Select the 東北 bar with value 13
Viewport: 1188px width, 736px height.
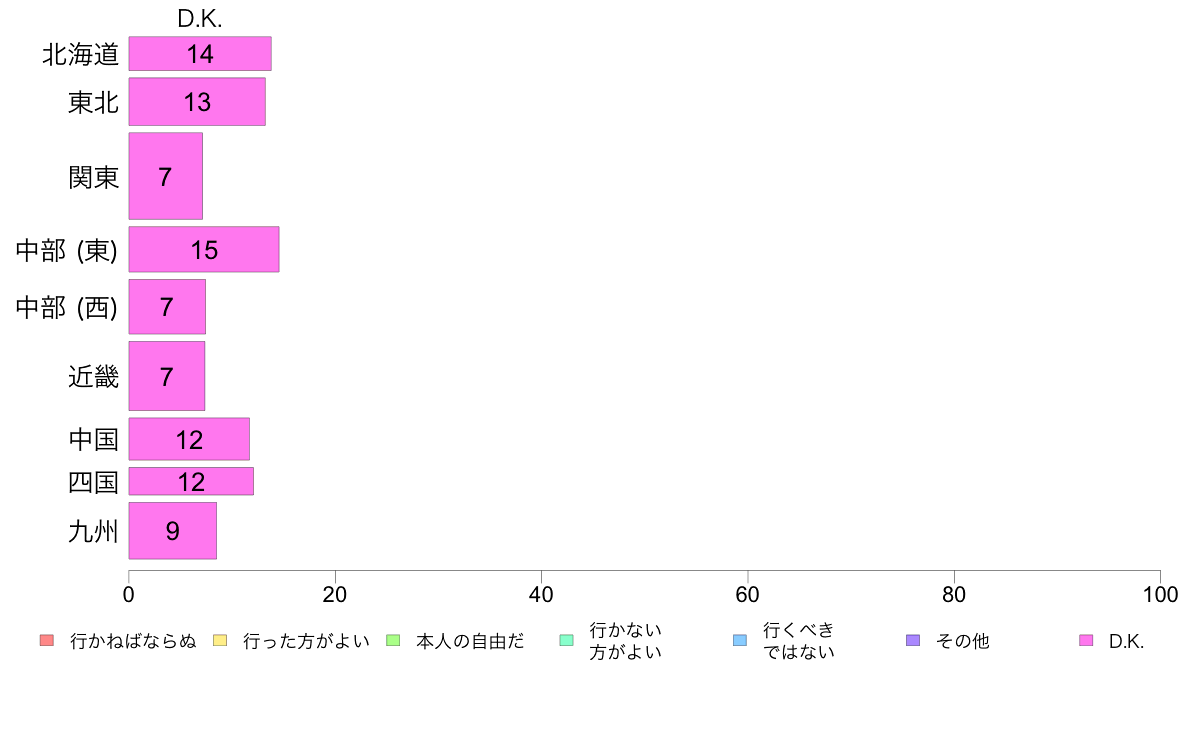197,101
